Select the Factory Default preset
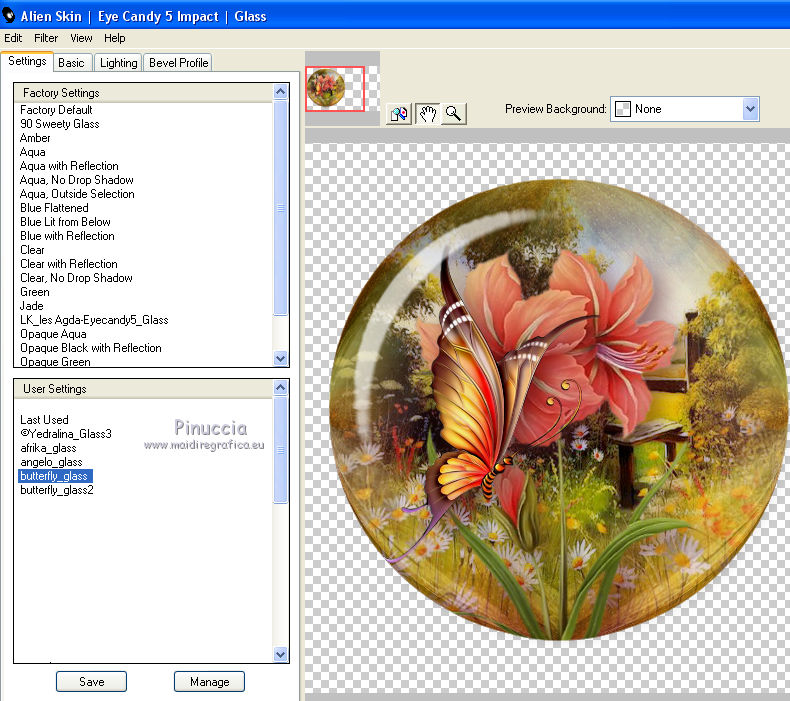The image size is (790, 701). point(56,110)
